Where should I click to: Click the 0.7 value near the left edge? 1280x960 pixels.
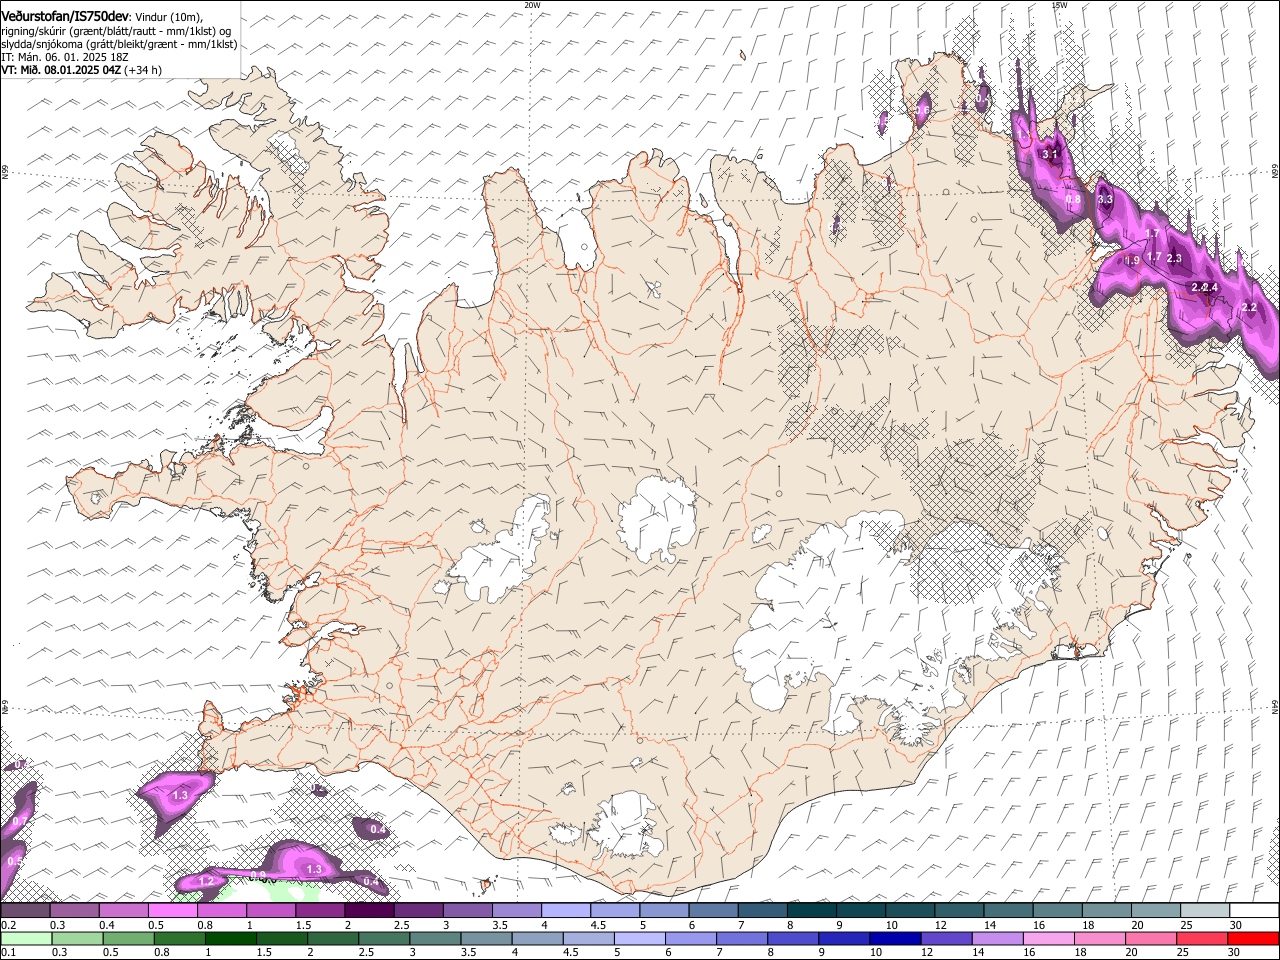click(x=19, y=821)
